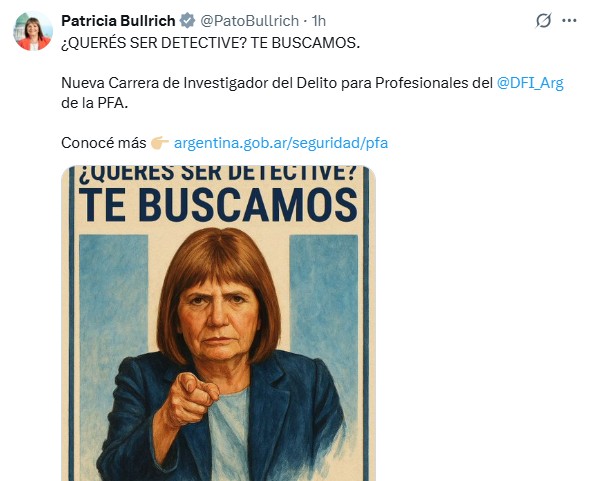Click the 'Conocé más' text
The height and width of the screenshot is (481, 593).
tap(104, 143)
